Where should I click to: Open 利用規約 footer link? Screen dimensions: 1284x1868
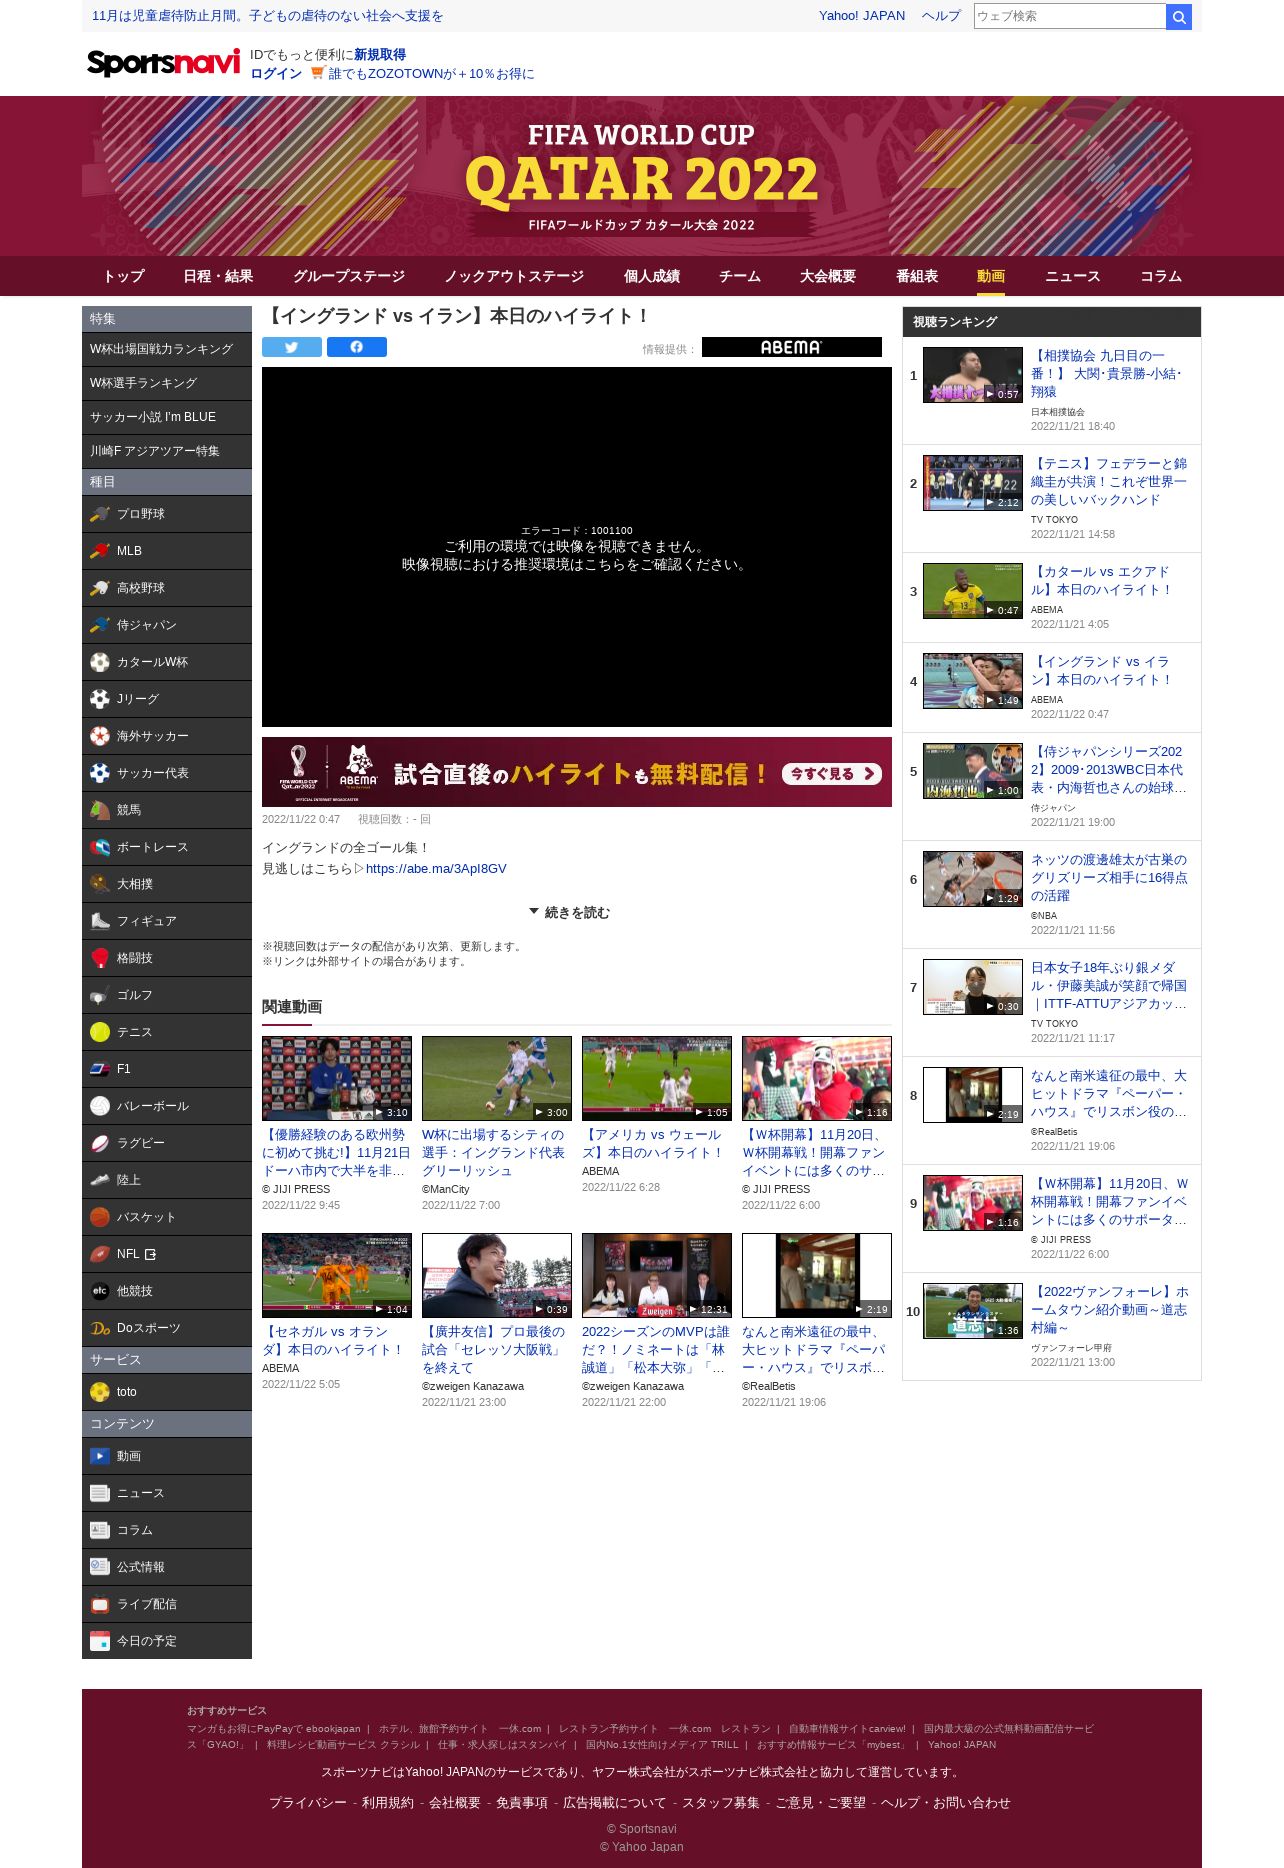coord(388,1802)
